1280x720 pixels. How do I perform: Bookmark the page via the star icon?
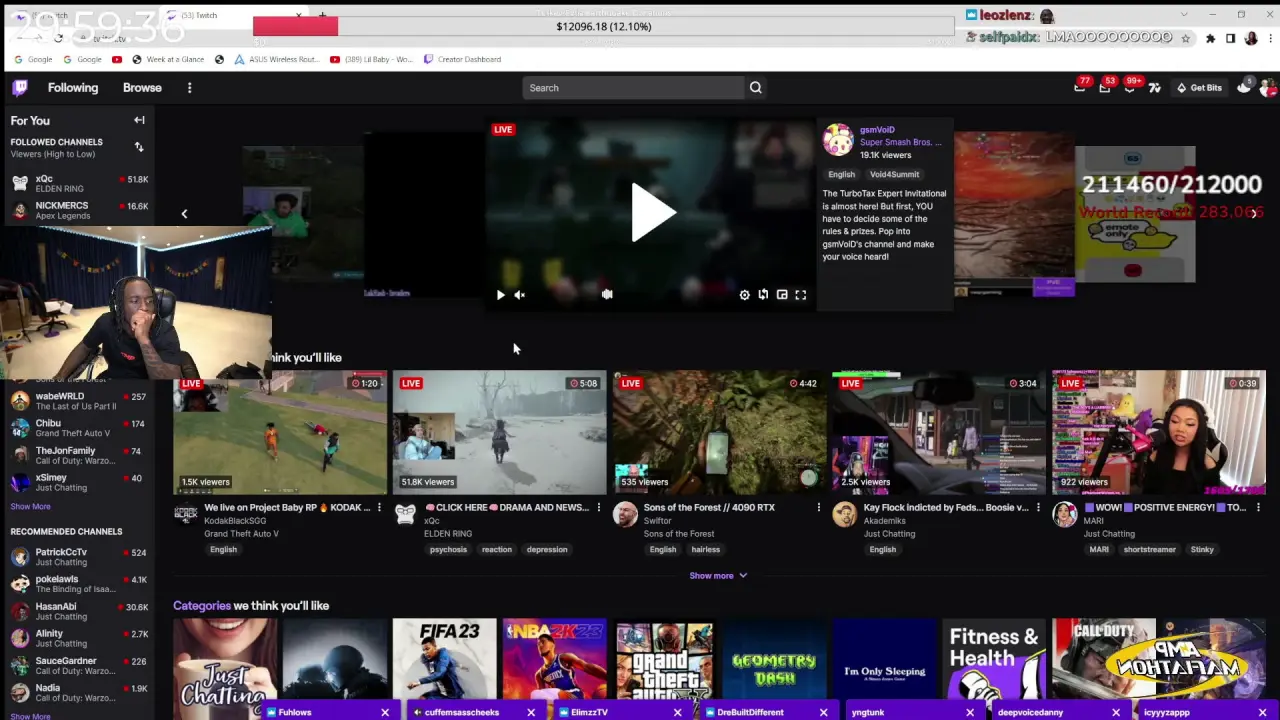1186,38
